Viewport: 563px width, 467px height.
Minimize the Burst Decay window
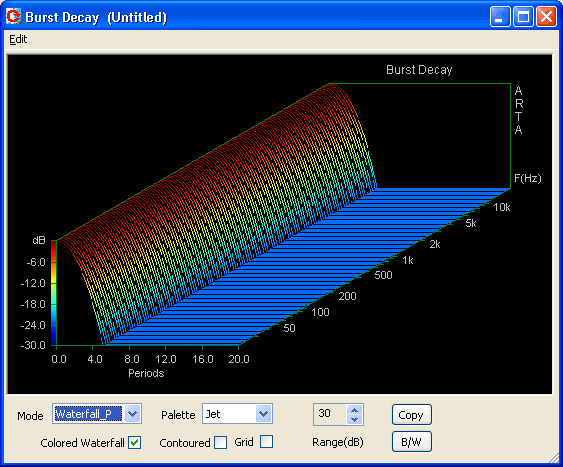(x=500, y=17)
